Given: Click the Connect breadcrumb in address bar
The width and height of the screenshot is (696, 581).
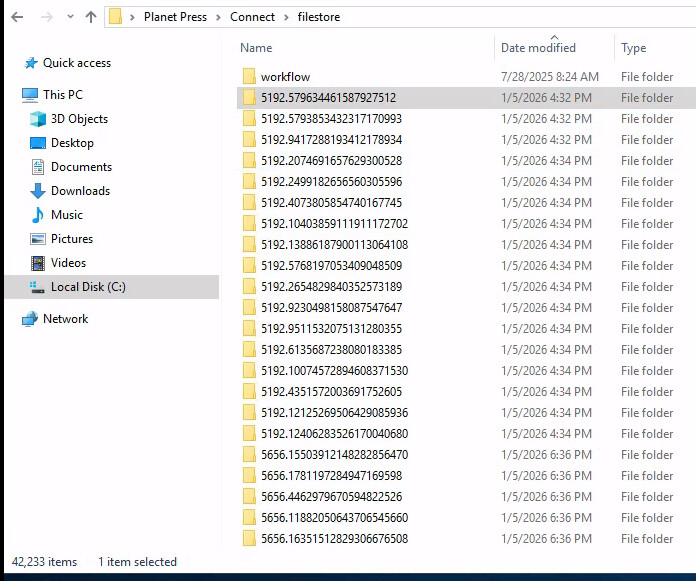Looking at the screenshot, I should click(252, 17).
